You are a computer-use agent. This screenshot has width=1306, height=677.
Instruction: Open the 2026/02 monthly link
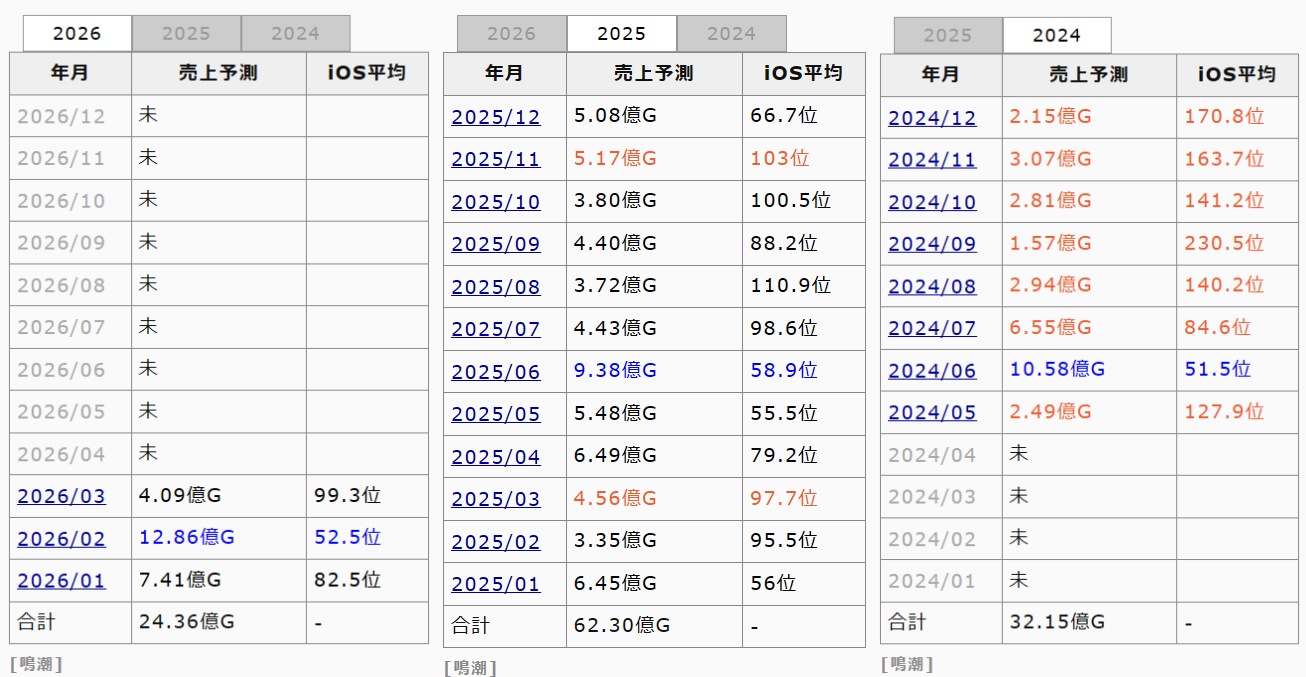(61, 539)
